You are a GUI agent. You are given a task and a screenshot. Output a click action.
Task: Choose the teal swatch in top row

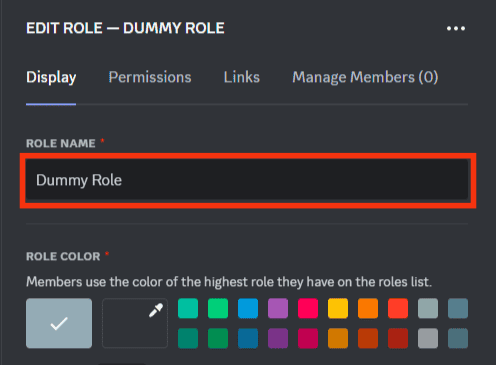[188, 308]
